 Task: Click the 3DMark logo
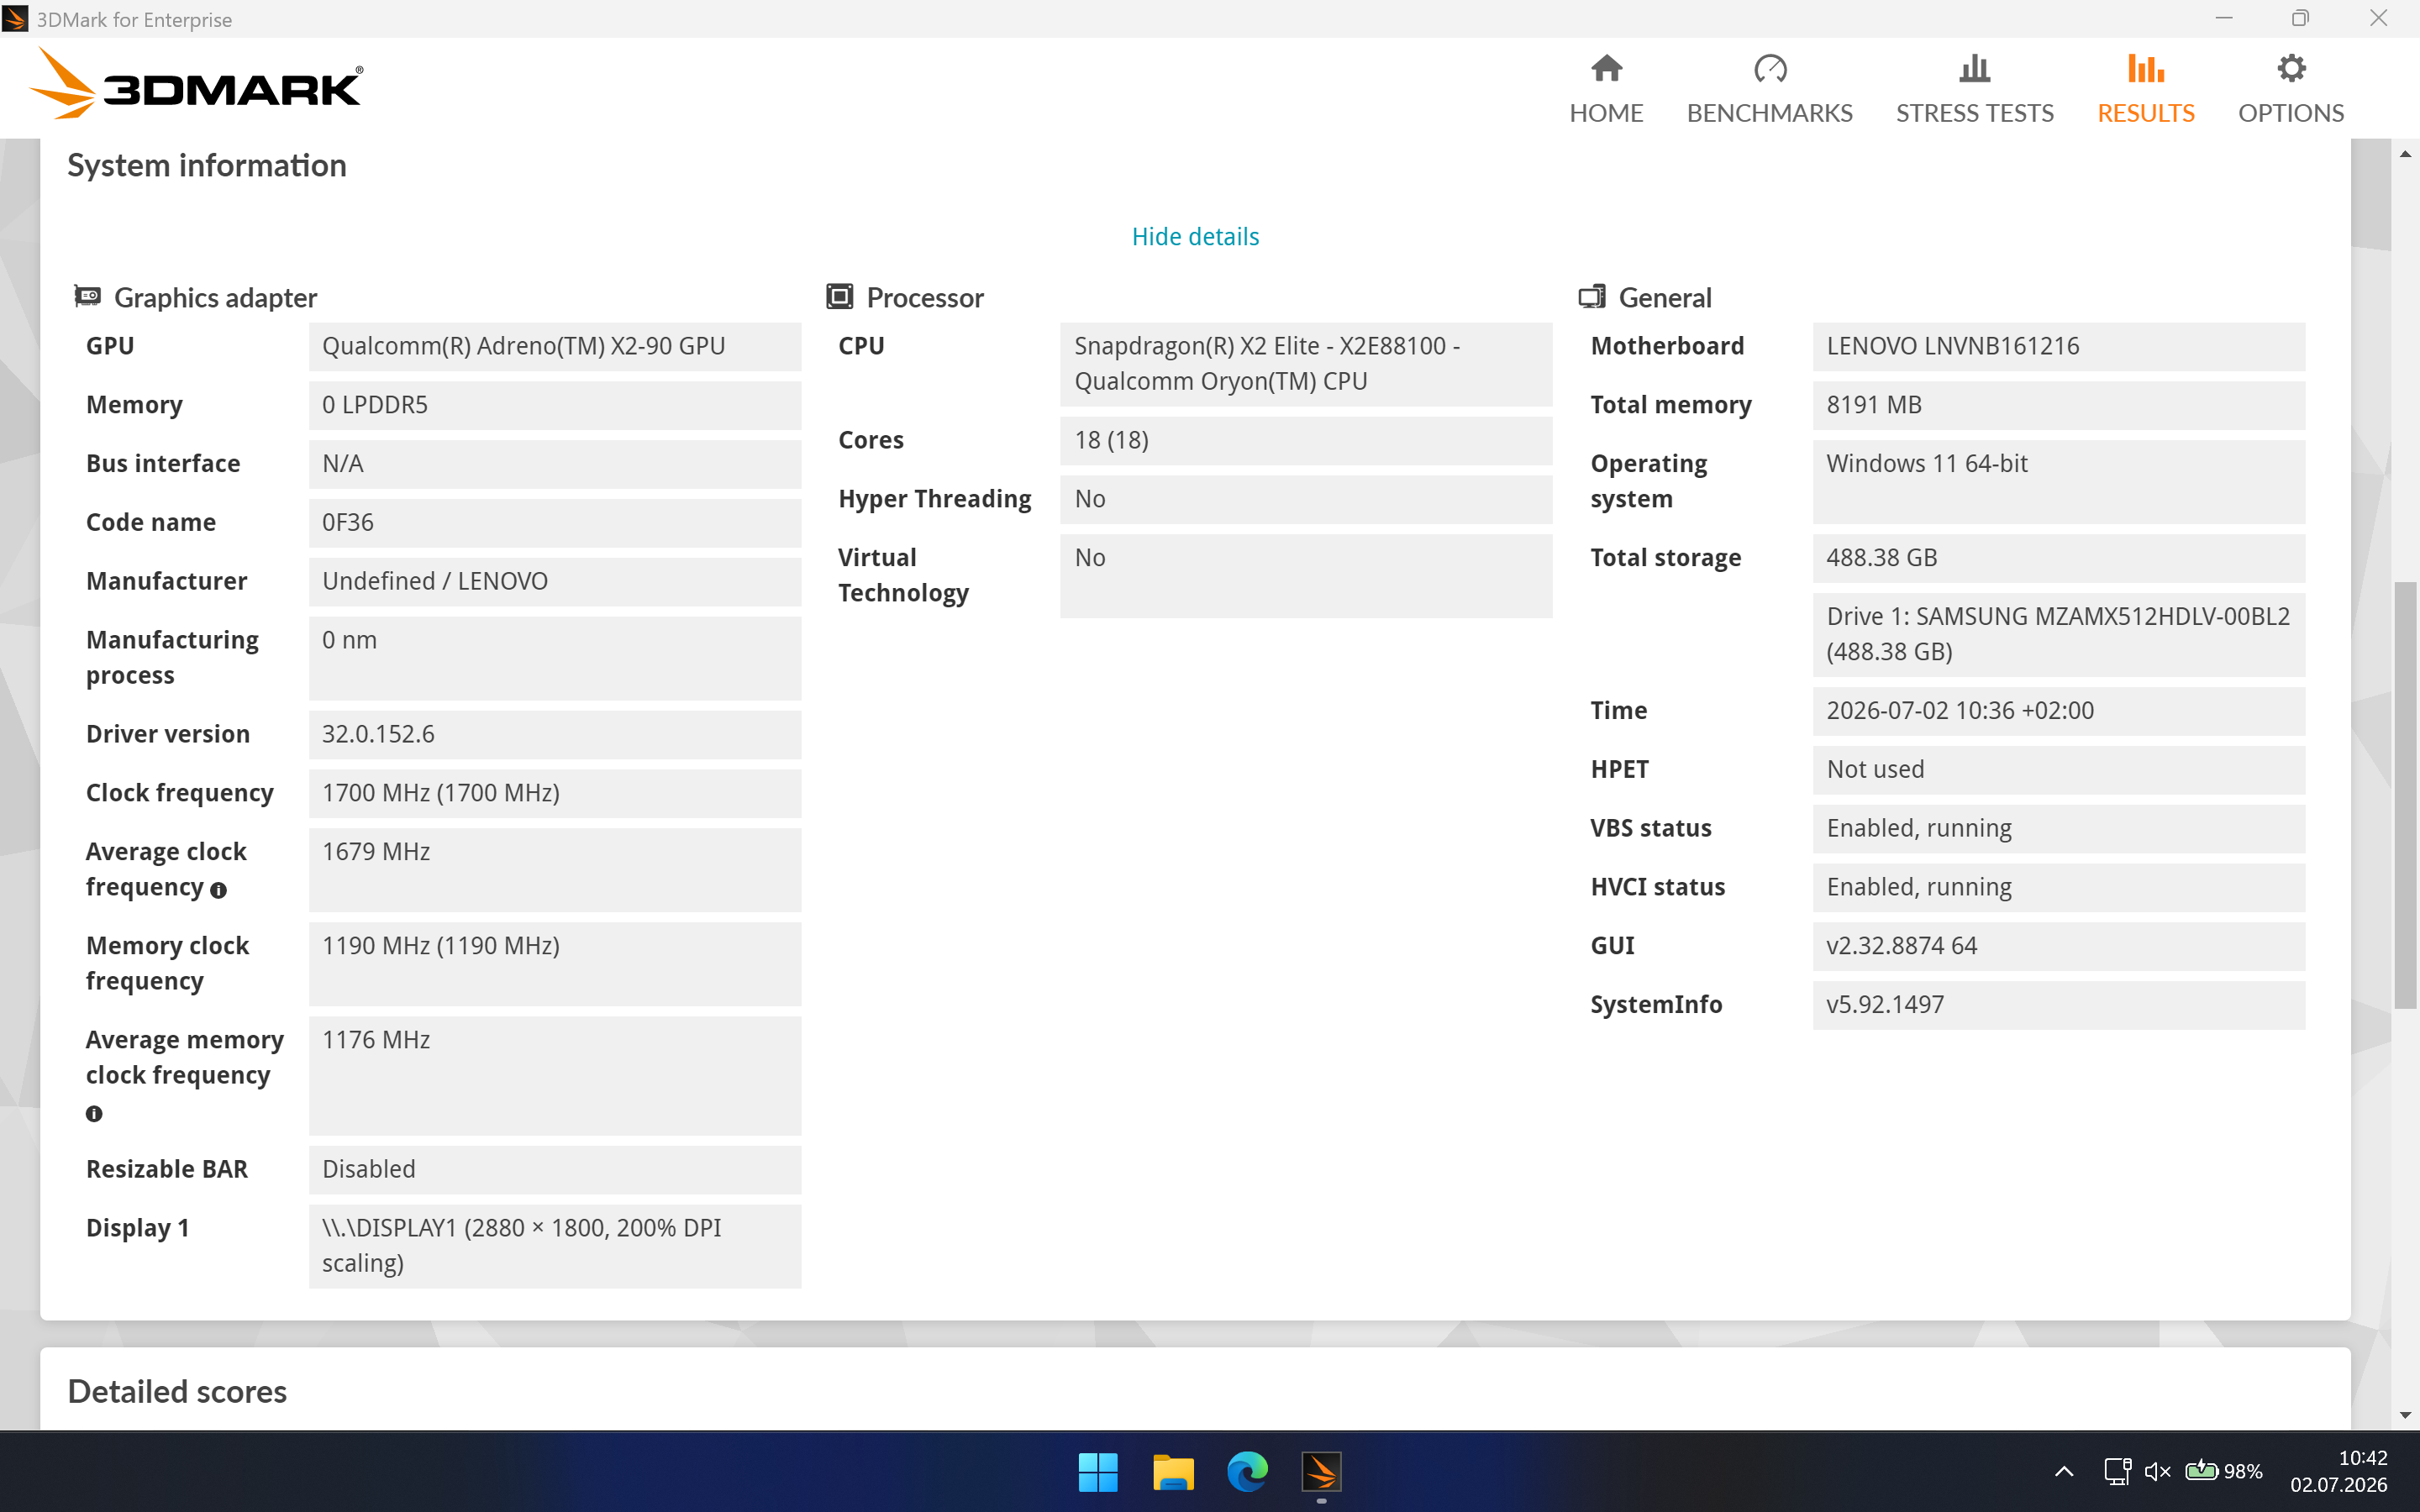click(196, 84)
